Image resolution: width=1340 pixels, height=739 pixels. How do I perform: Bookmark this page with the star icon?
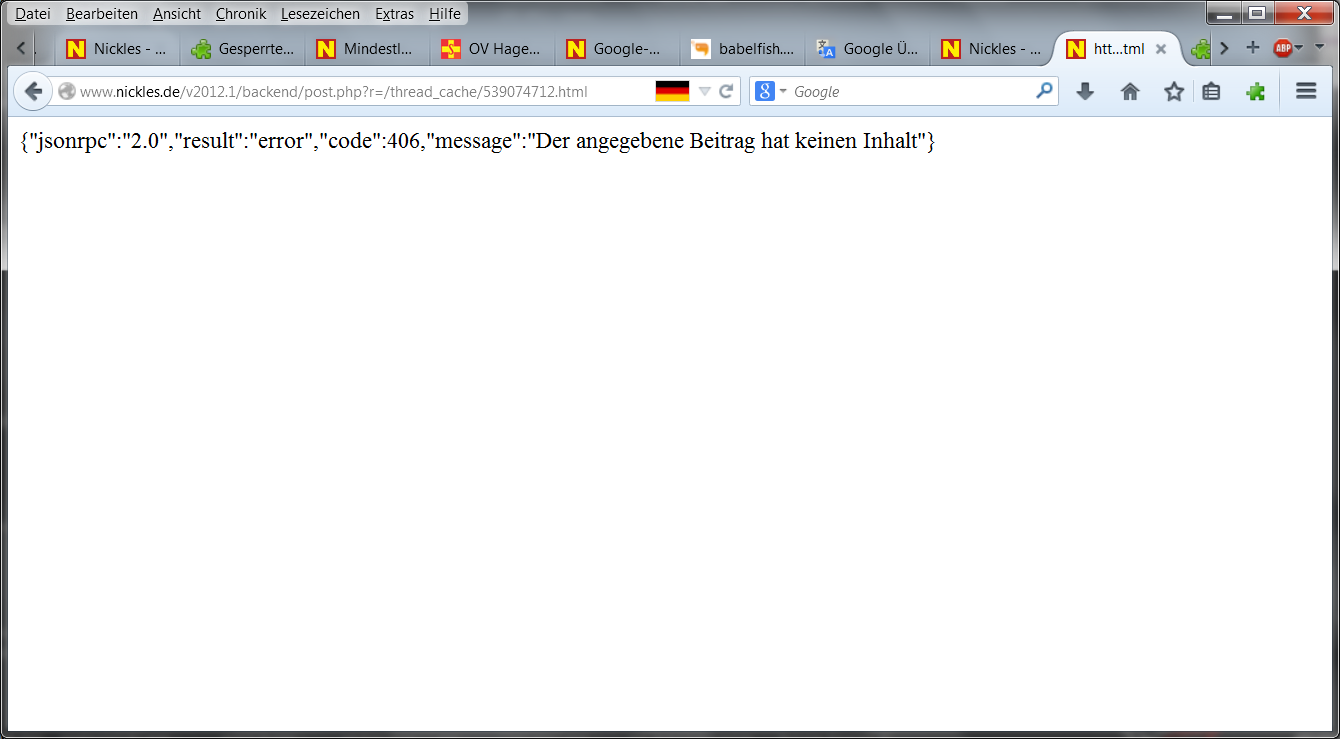[x=1174, y=92]
